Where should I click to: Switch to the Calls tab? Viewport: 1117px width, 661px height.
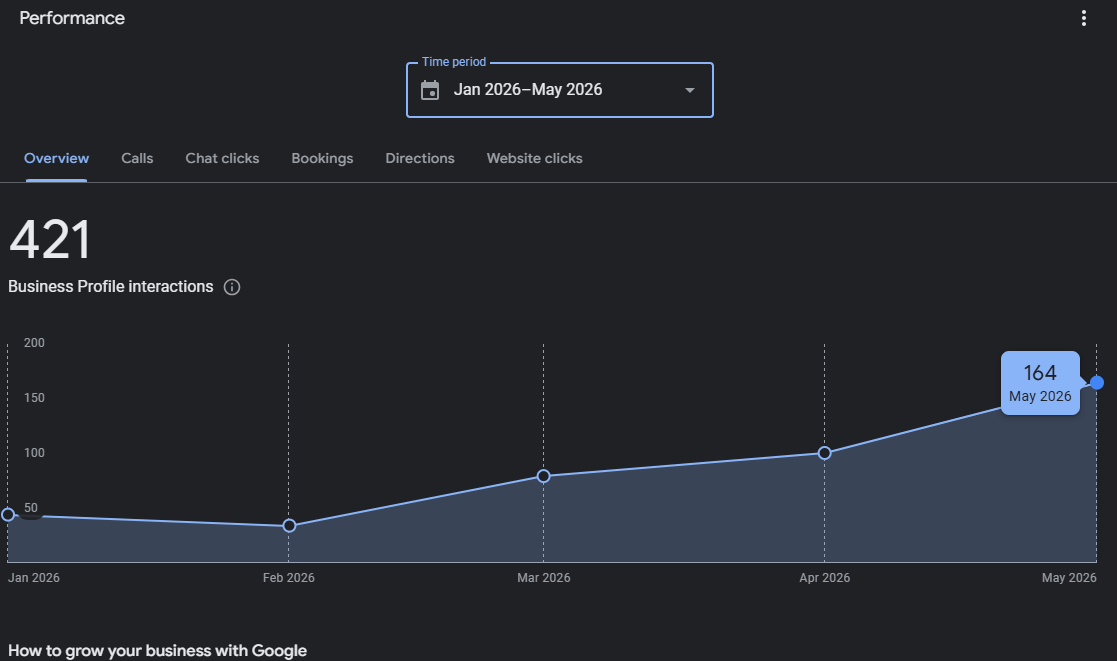tap(137, 158)
